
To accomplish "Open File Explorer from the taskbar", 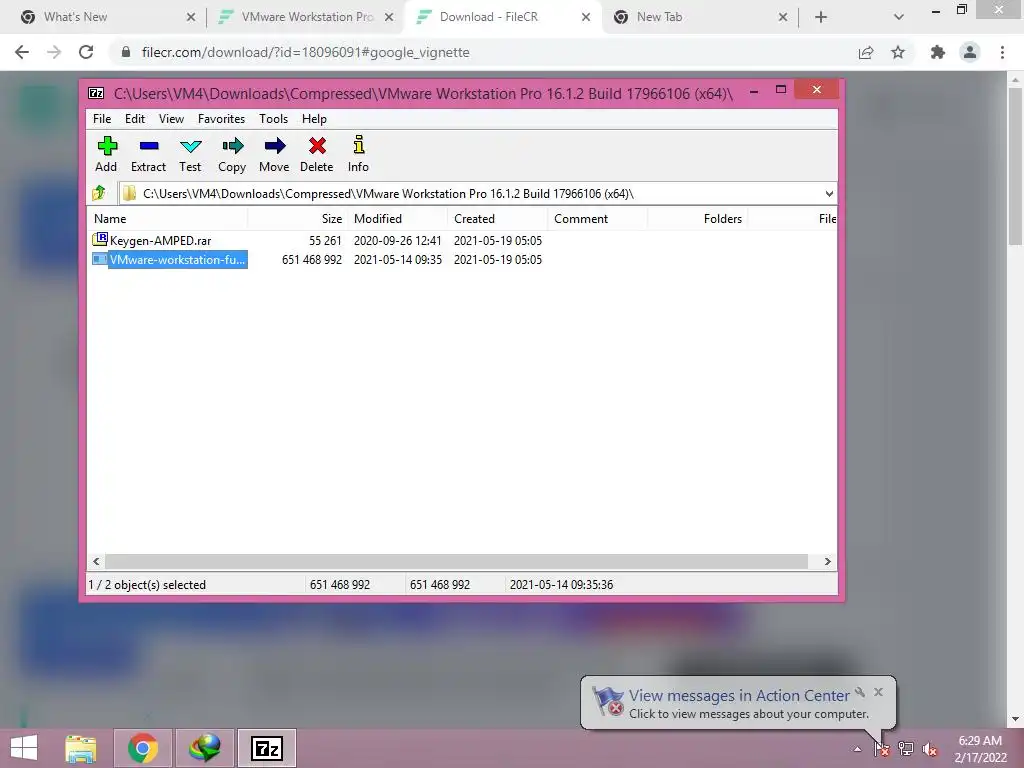I will (x=81, y=748).
